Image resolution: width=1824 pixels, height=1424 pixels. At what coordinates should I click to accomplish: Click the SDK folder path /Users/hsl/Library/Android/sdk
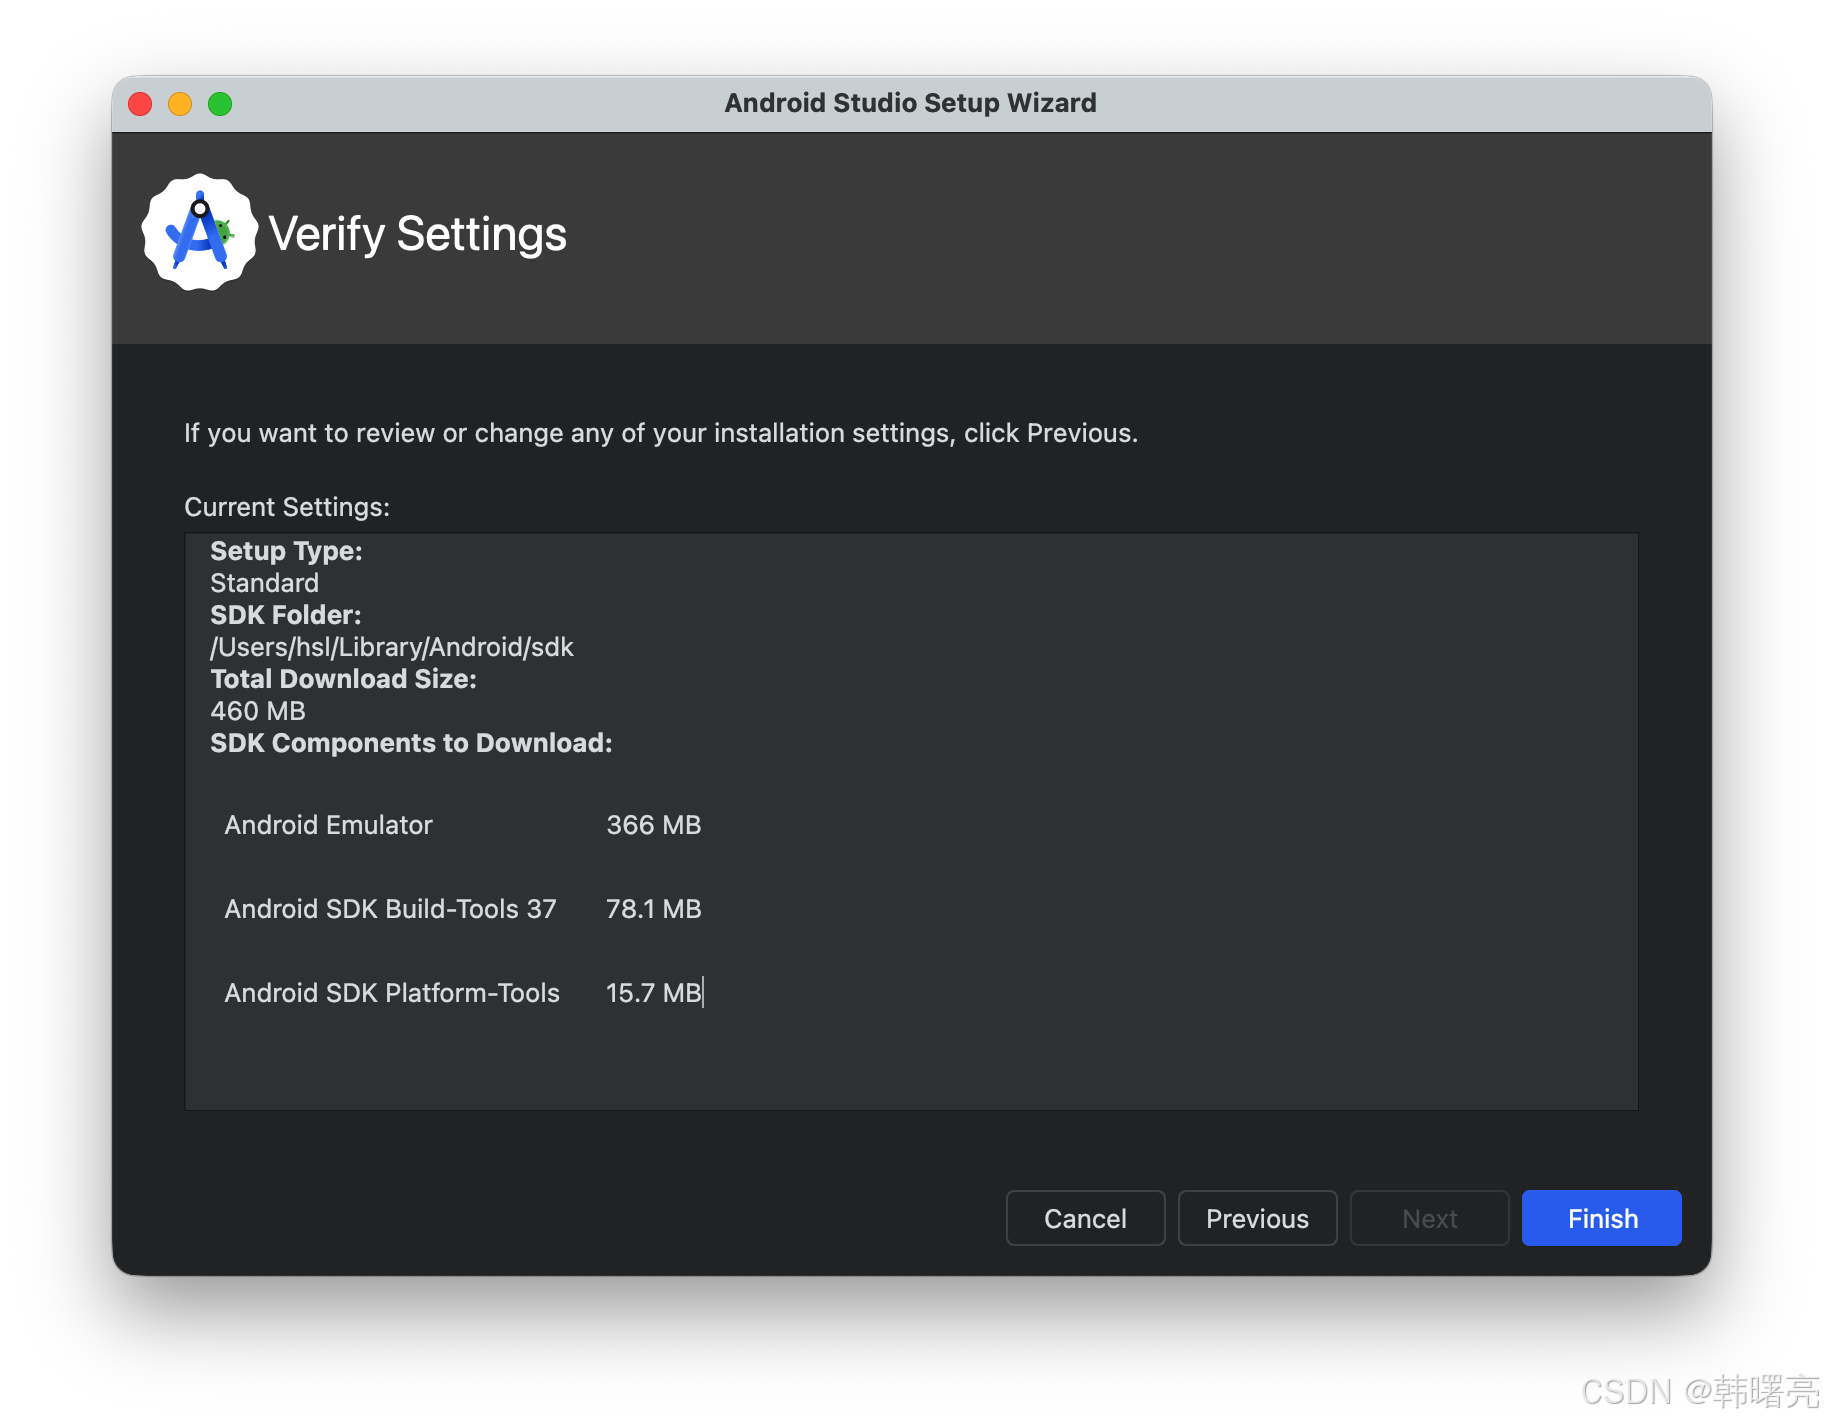tap(392, 647)
